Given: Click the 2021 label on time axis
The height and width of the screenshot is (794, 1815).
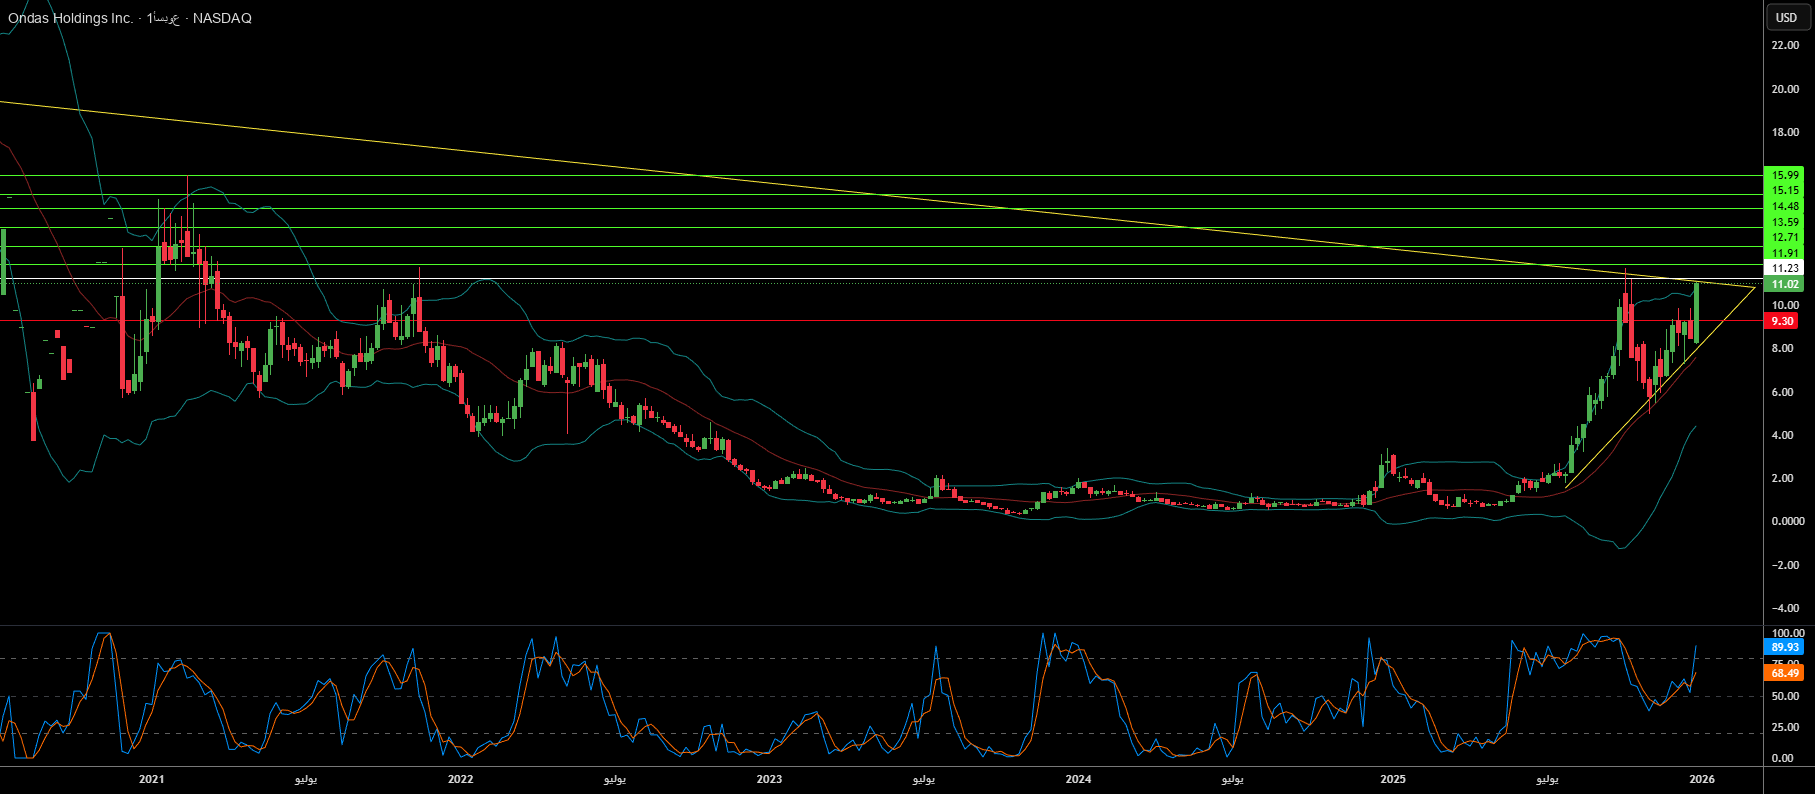Looking at the screenshot, I should point(152,779).
